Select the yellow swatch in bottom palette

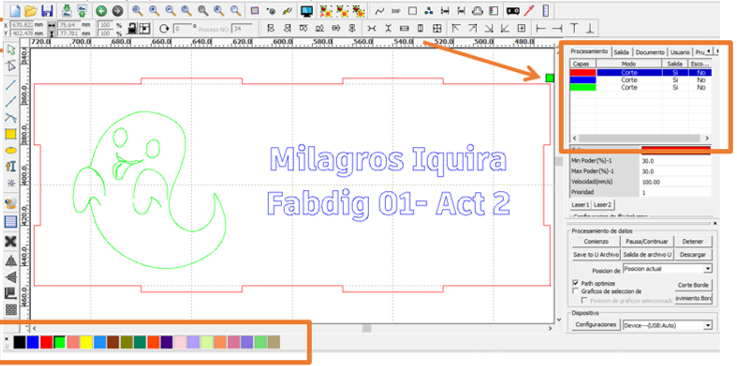[x=86, y=342]
